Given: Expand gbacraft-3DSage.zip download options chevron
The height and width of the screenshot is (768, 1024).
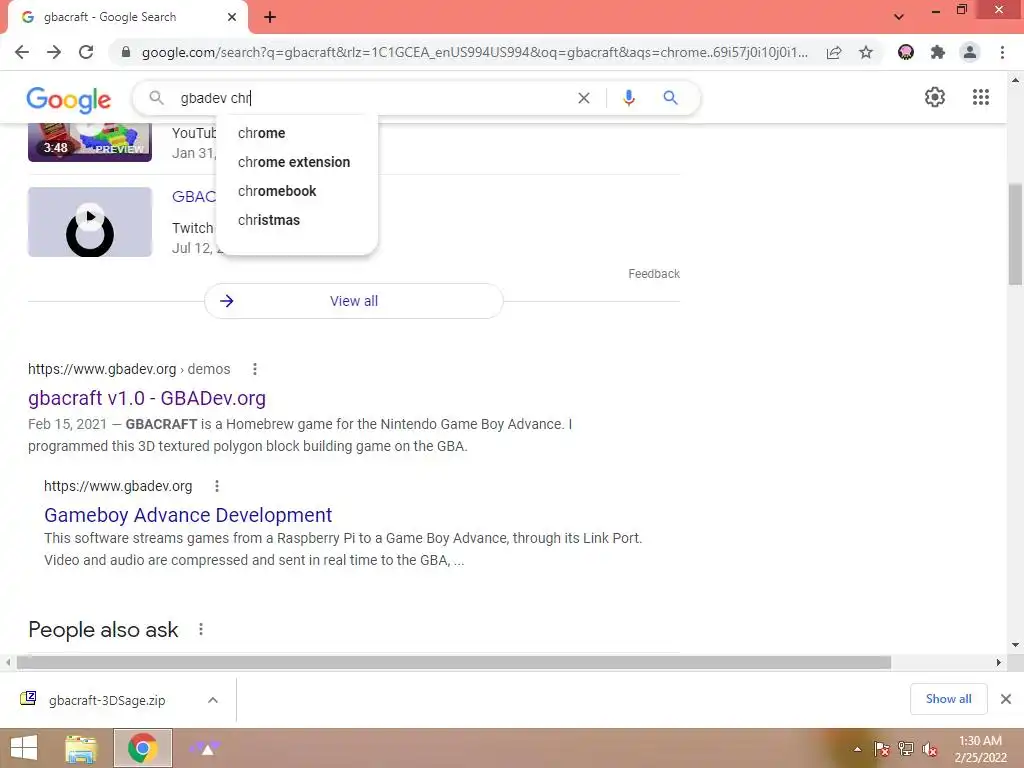Looking at the screenshot, I should pyautogui.click(x=213, y=700).
